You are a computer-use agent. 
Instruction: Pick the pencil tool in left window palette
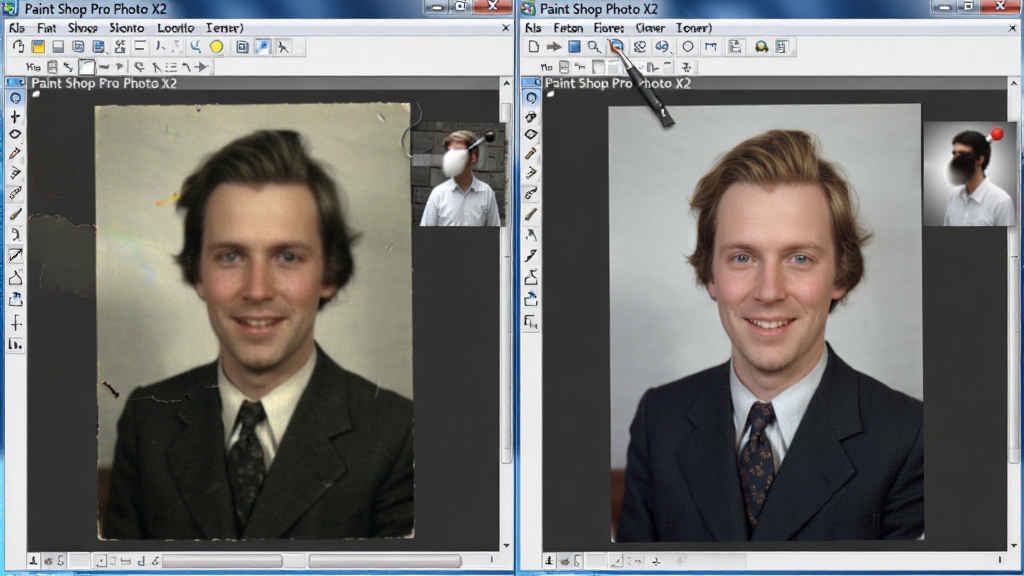[x=15, y=154]
